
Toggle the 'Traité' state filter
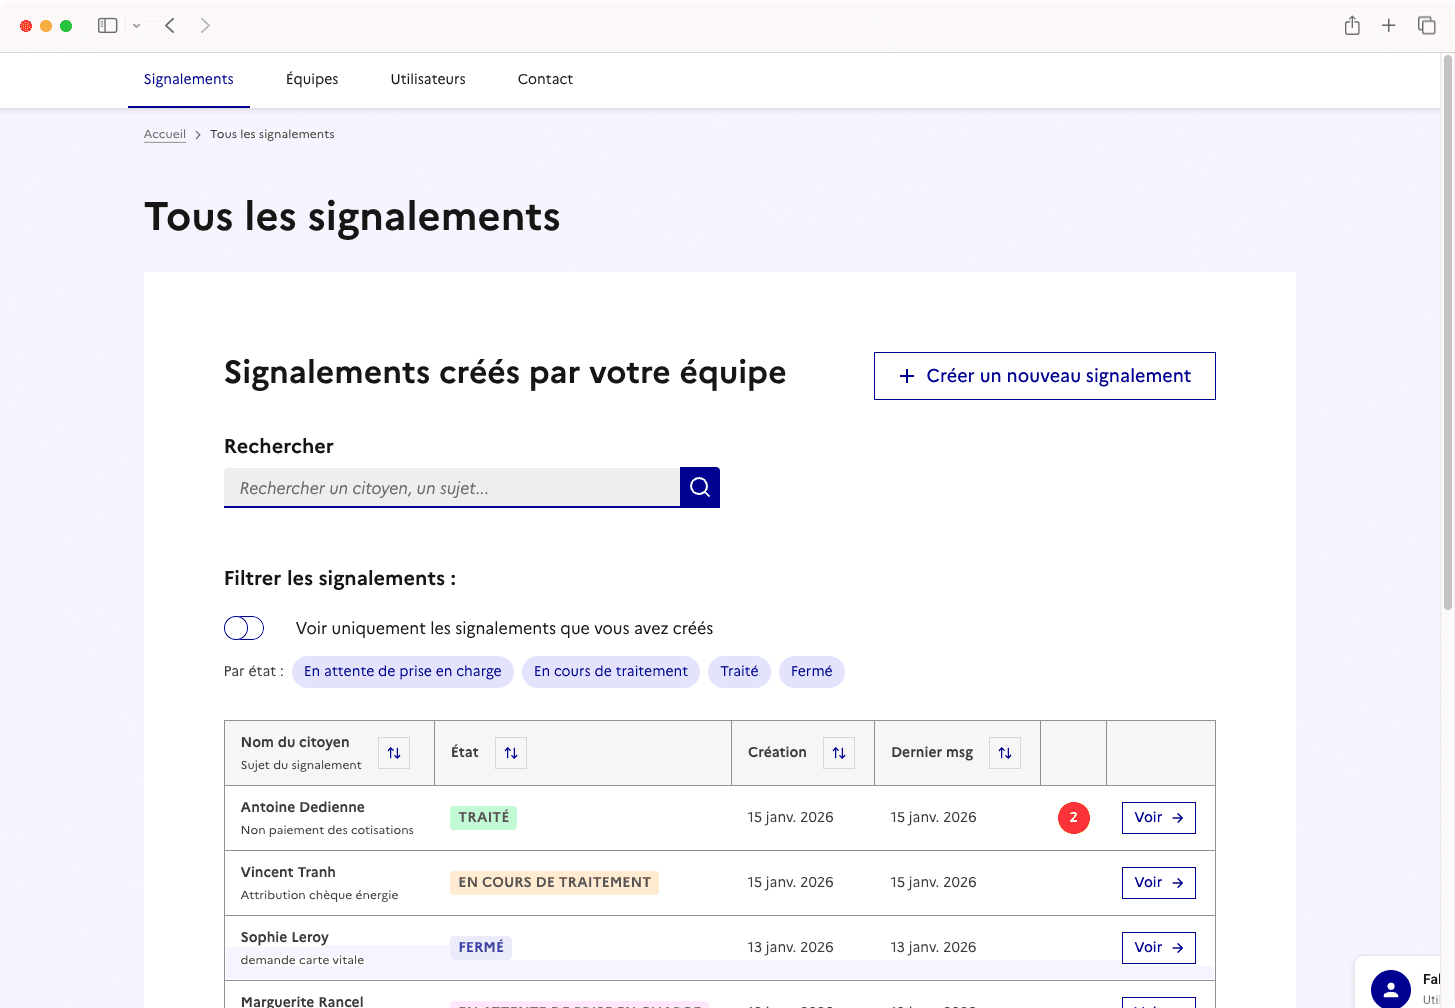[739, 671]
